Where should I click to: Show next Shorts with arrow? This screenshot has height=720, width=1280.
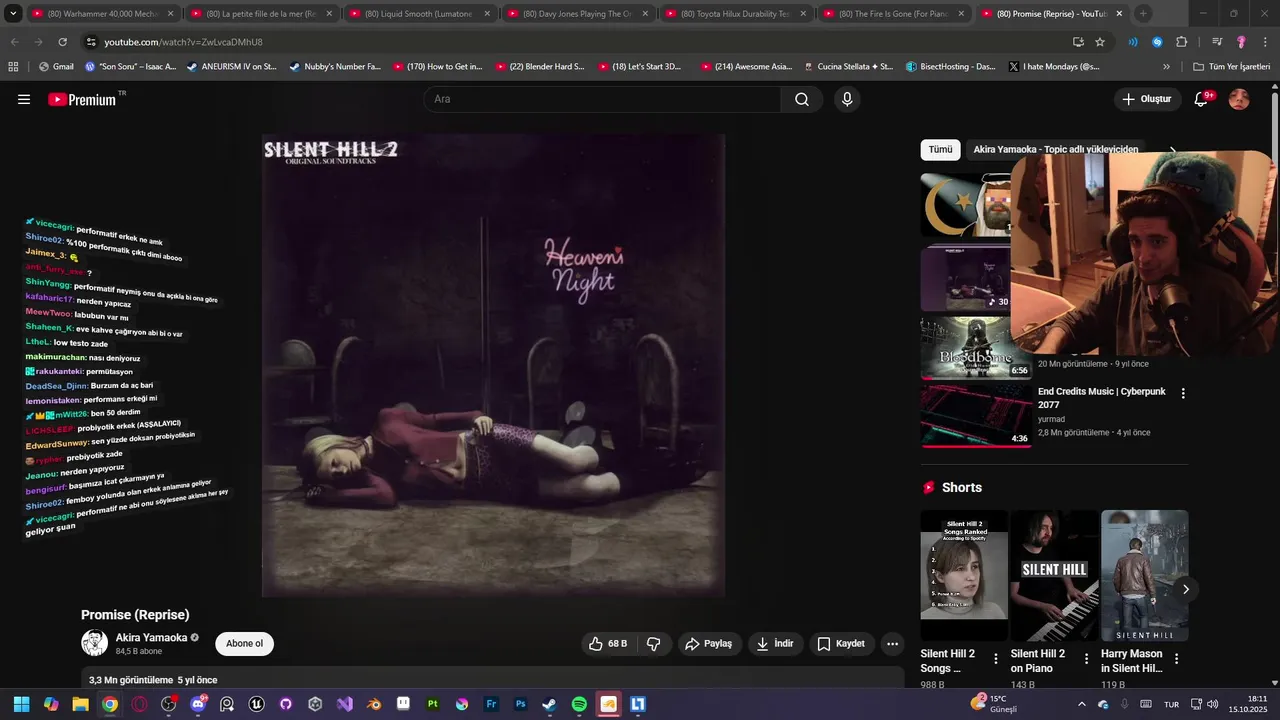(1185, 589)
